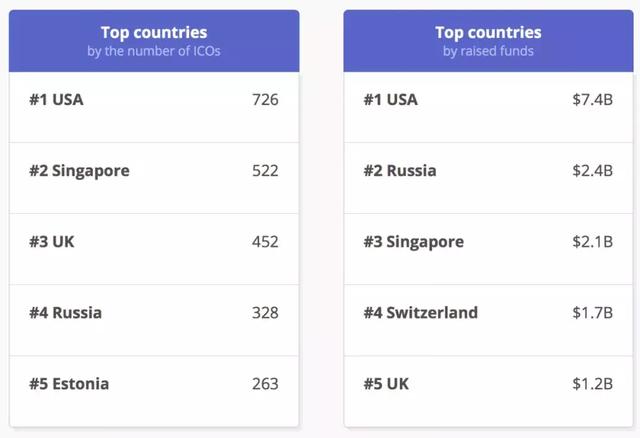Click the '#5 Estonia' row
The image size is (640, 438).
[154, 391]
